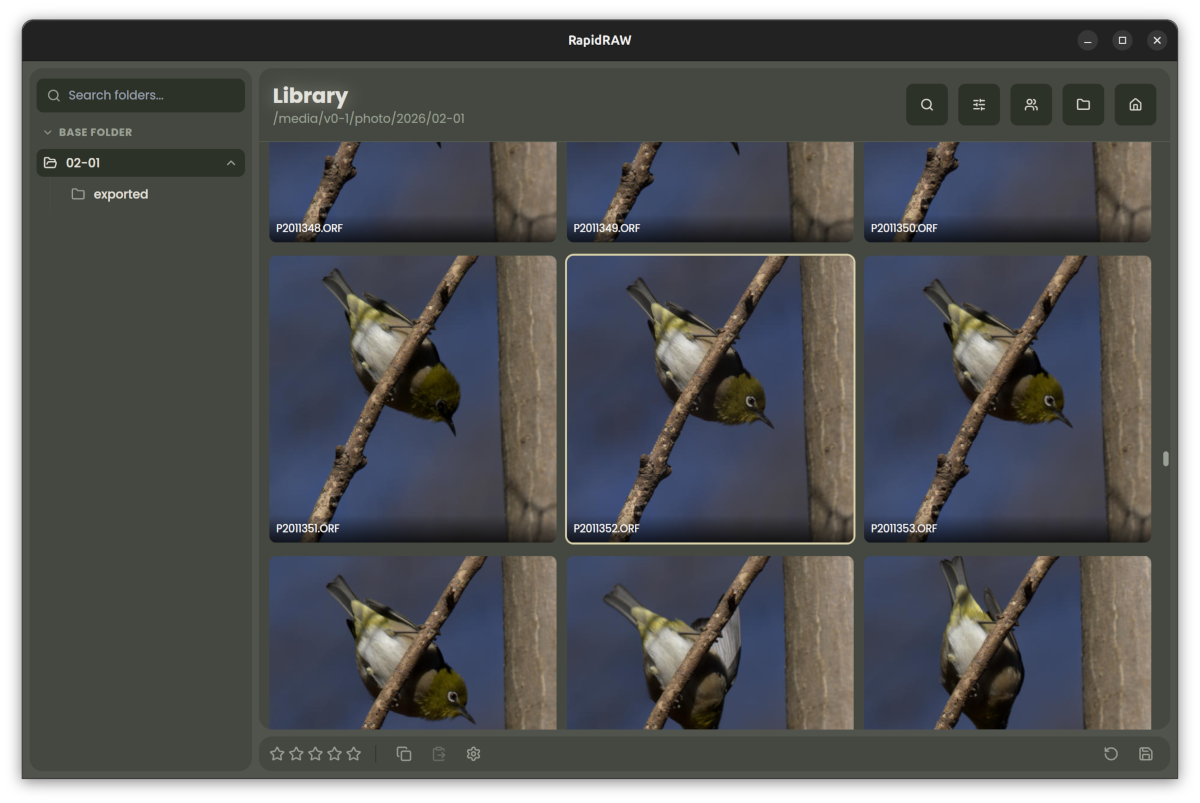This screenshot has height=803, width=1200.
Task: Click the folder path /media/v0-1/photo/2026/02-01
Action: (369, 119)
